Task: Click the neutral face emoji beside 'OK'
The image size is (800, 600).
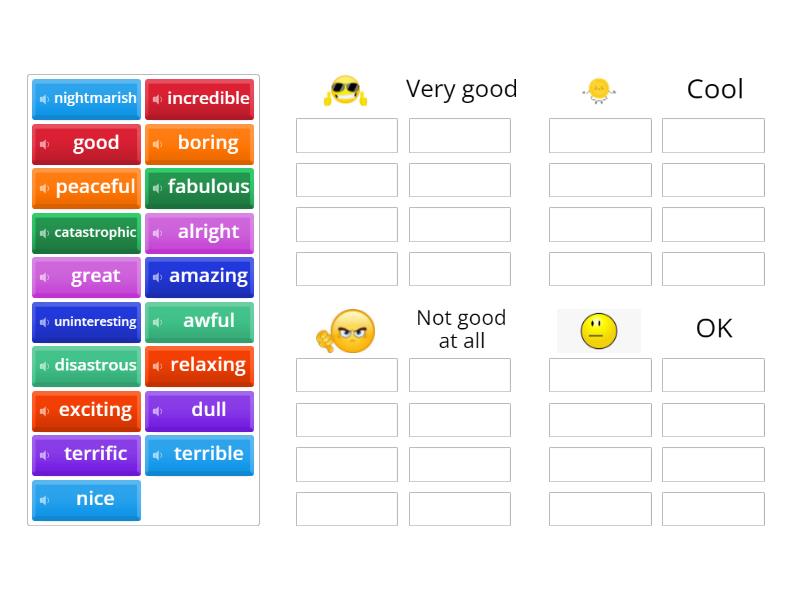Action: tap(598, 328)
